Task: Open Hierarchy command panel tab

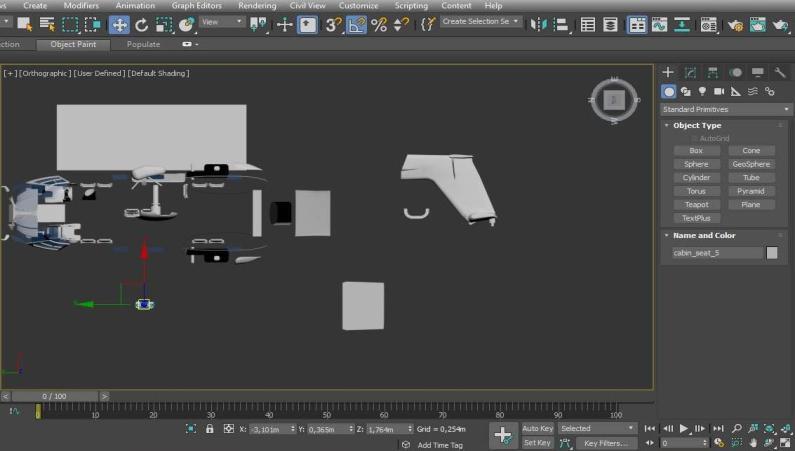Action: pyautogui.click(x=712, y=72)
